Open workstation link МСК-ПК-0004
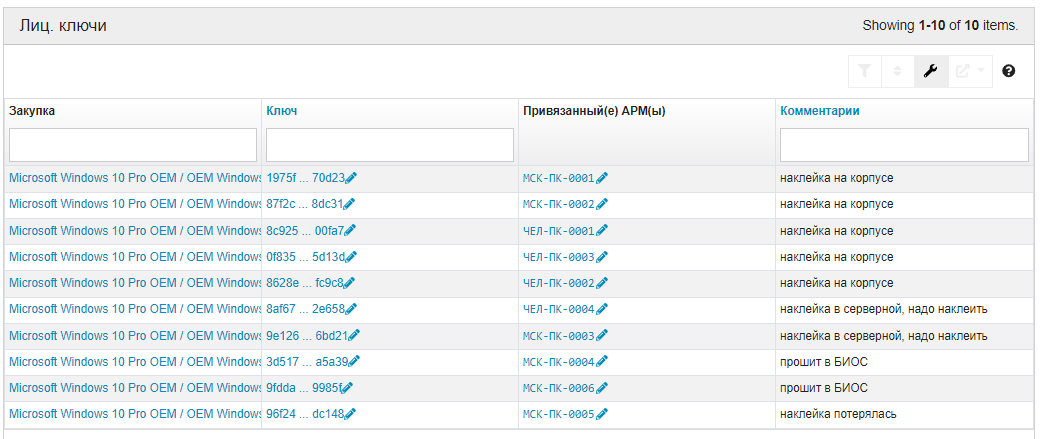The width and height of the screenshot is (1043, 439). tap(559, 361)
